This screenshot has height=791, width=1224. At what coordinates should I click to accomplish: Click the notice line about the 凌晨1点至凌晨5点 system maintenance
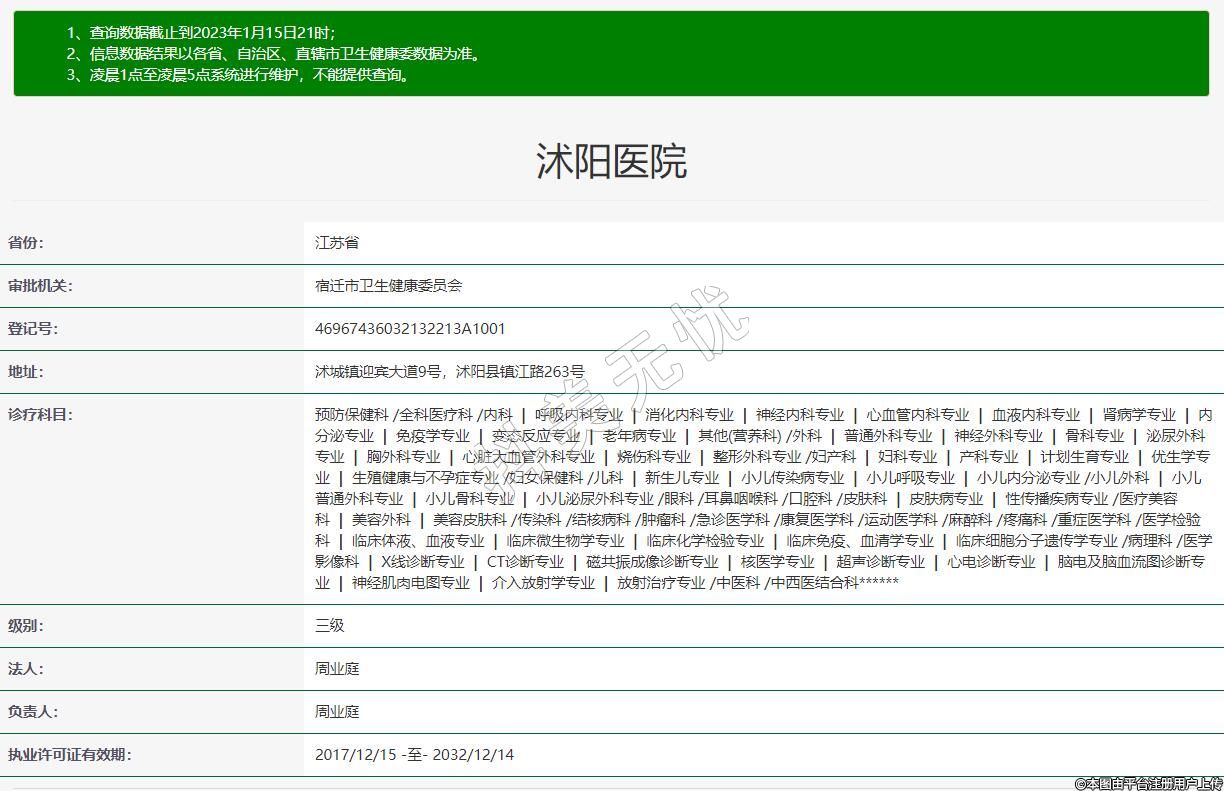point(238,75)
